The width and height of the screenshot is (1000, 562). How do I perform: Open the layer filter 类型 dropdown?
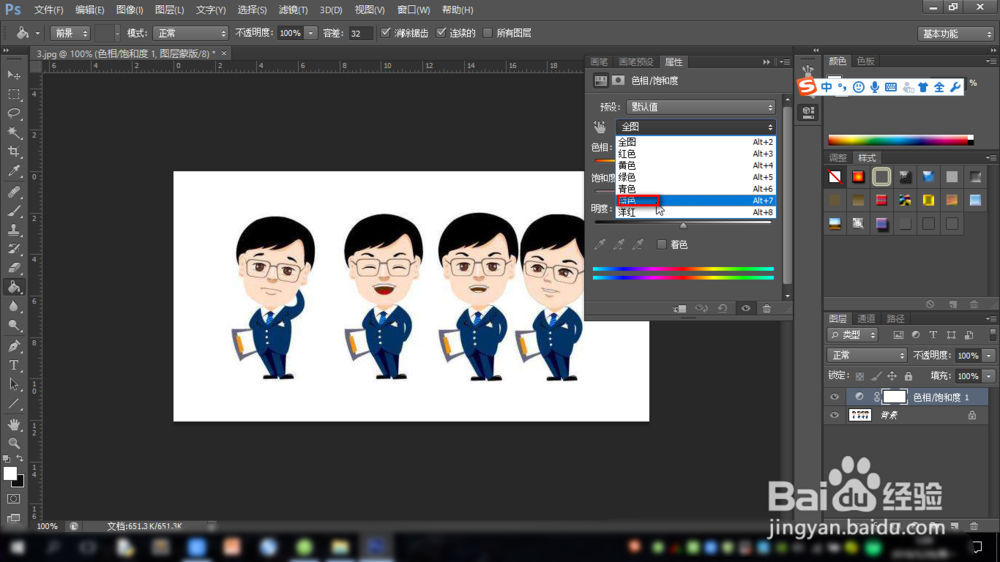[x=853, y=335]
